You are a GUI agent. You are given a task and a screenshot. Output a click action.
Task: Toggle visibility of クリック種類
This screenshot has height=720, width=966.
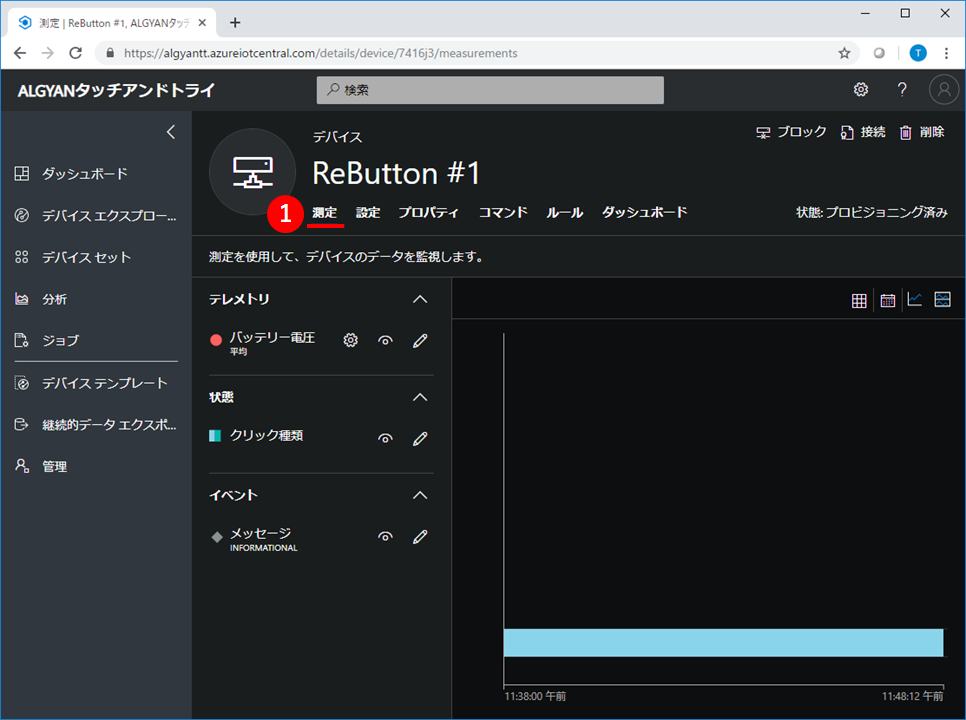tap(385, 439)
